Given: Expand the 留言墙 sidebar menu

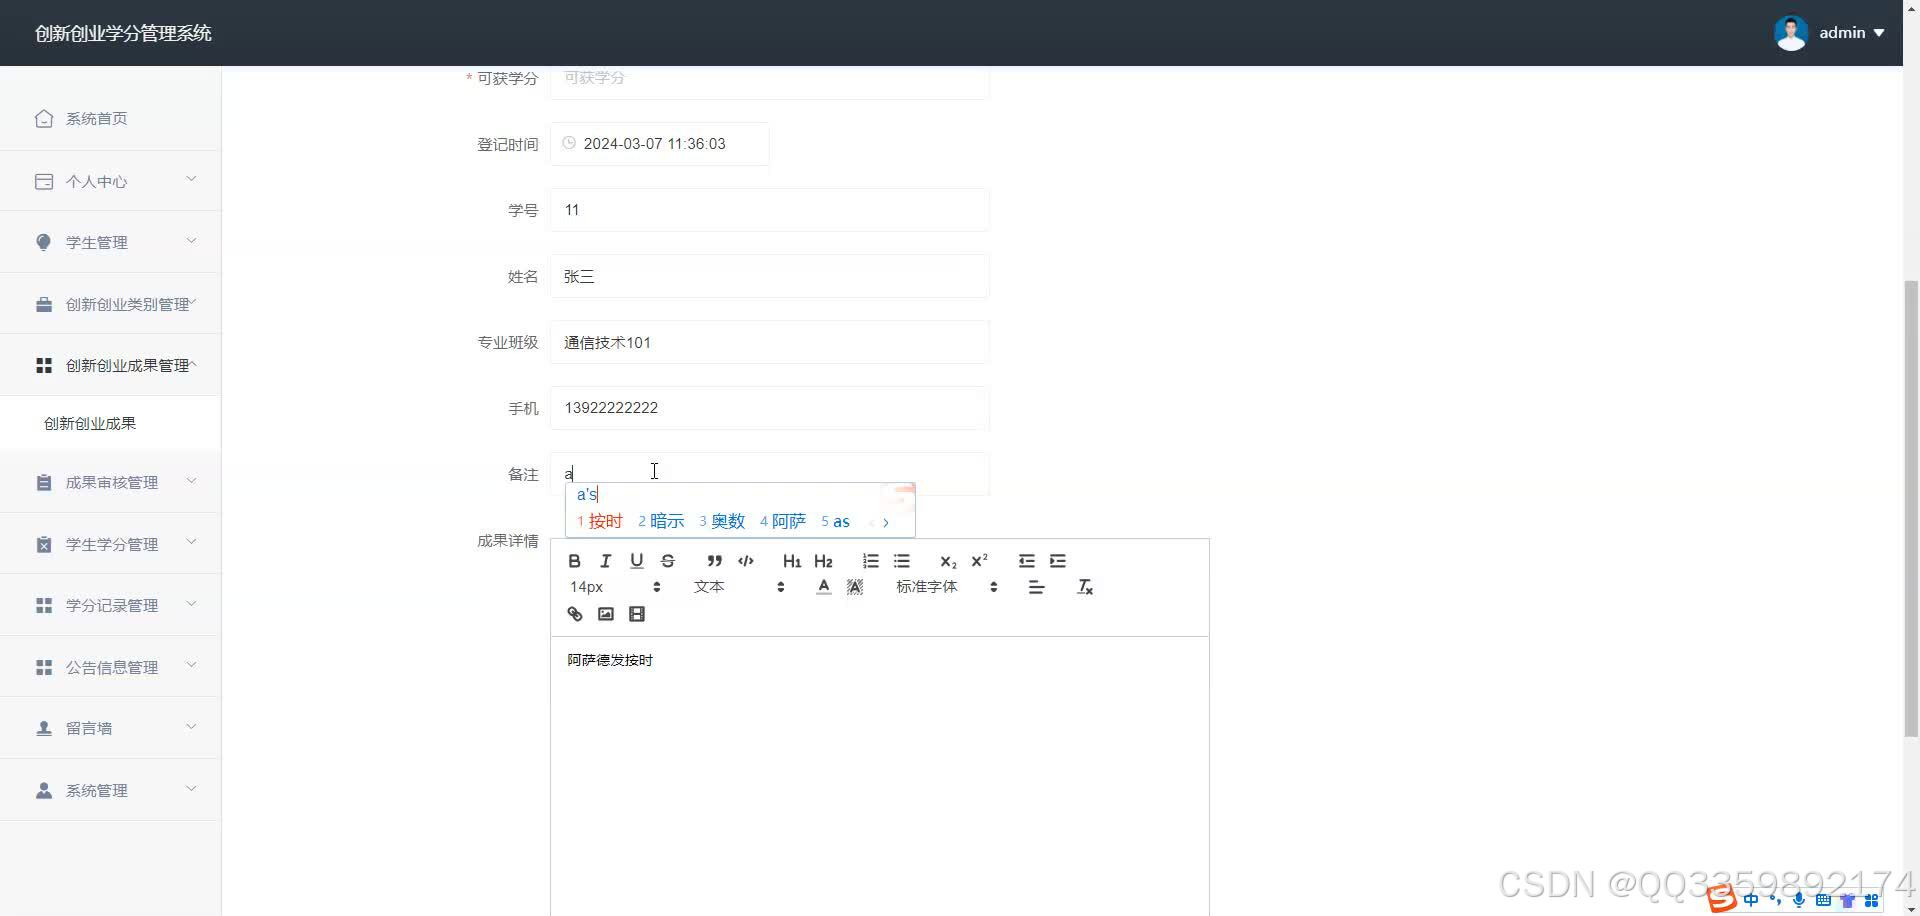Looking at the screenshot, I should click(110, 728).
